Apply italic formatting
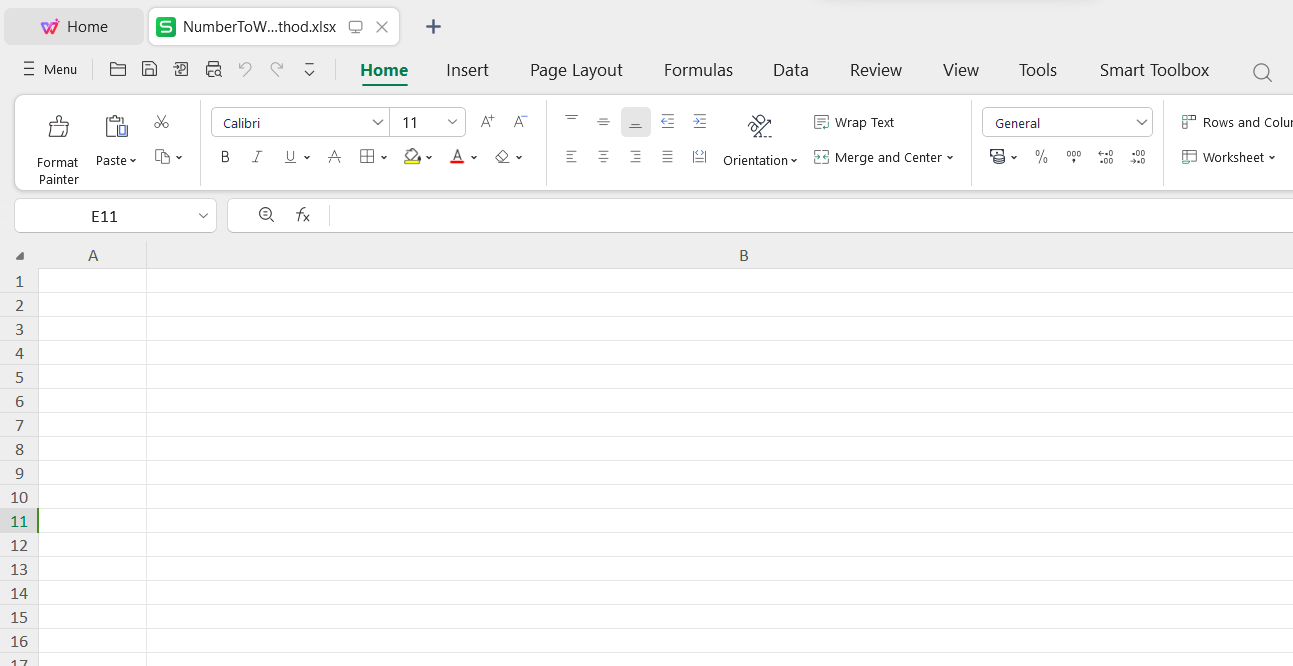 click(x=257, y=157)
